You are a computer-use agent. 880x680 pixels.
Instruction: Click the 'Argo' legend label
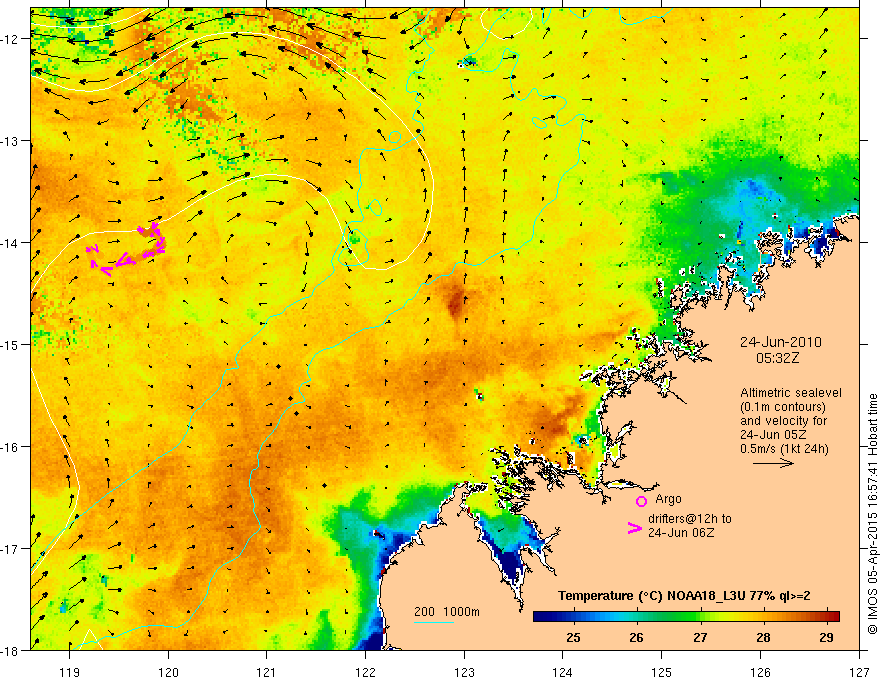coord(668,499)
